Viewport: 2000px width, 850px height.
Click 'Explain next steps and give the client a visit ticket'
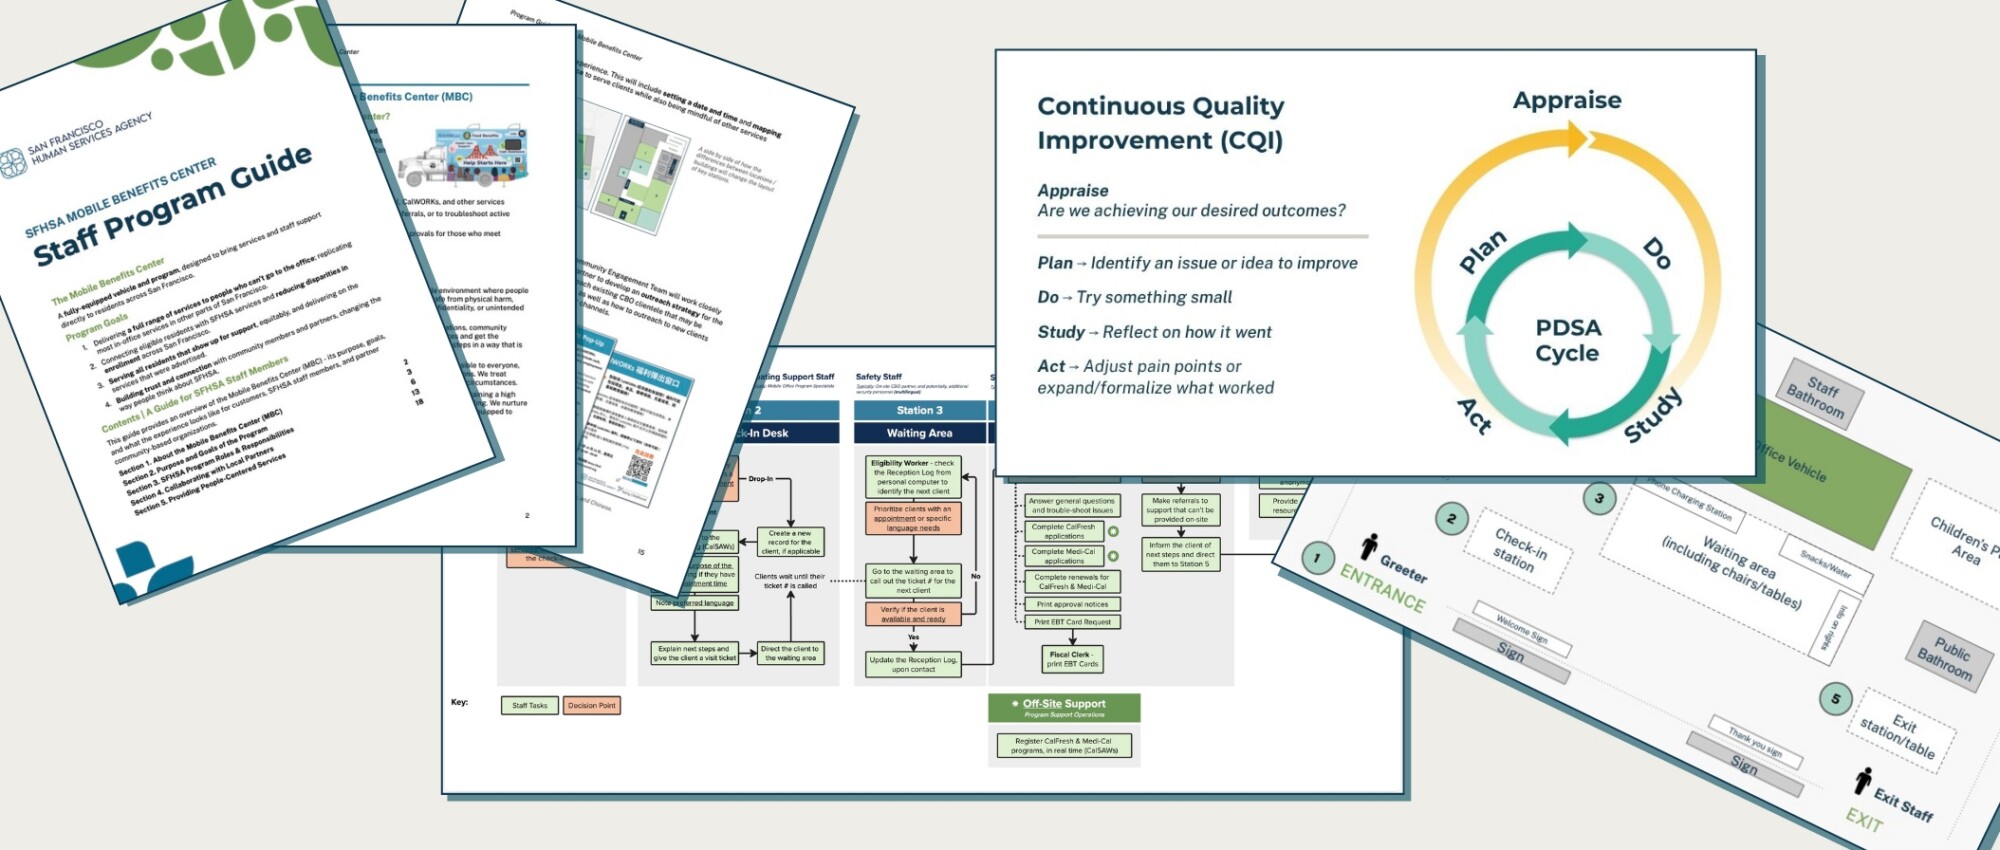pyautogui.click(x=697, y=653)
